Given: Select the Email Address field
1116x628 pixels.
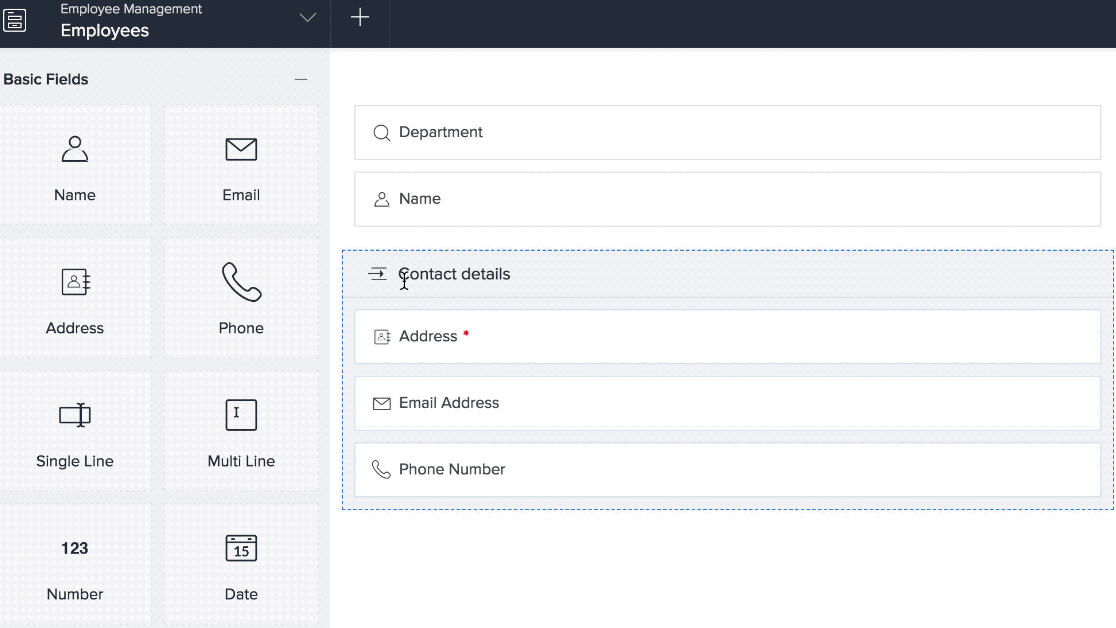Looking at the screenshot, I should pyautogui.click(x=727, y=403).
